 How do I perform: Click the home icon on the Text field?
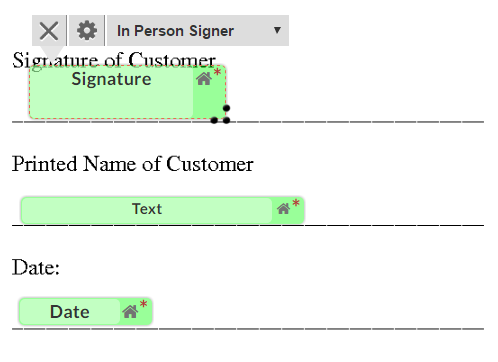pyautogui.click(x=283, y=209)
